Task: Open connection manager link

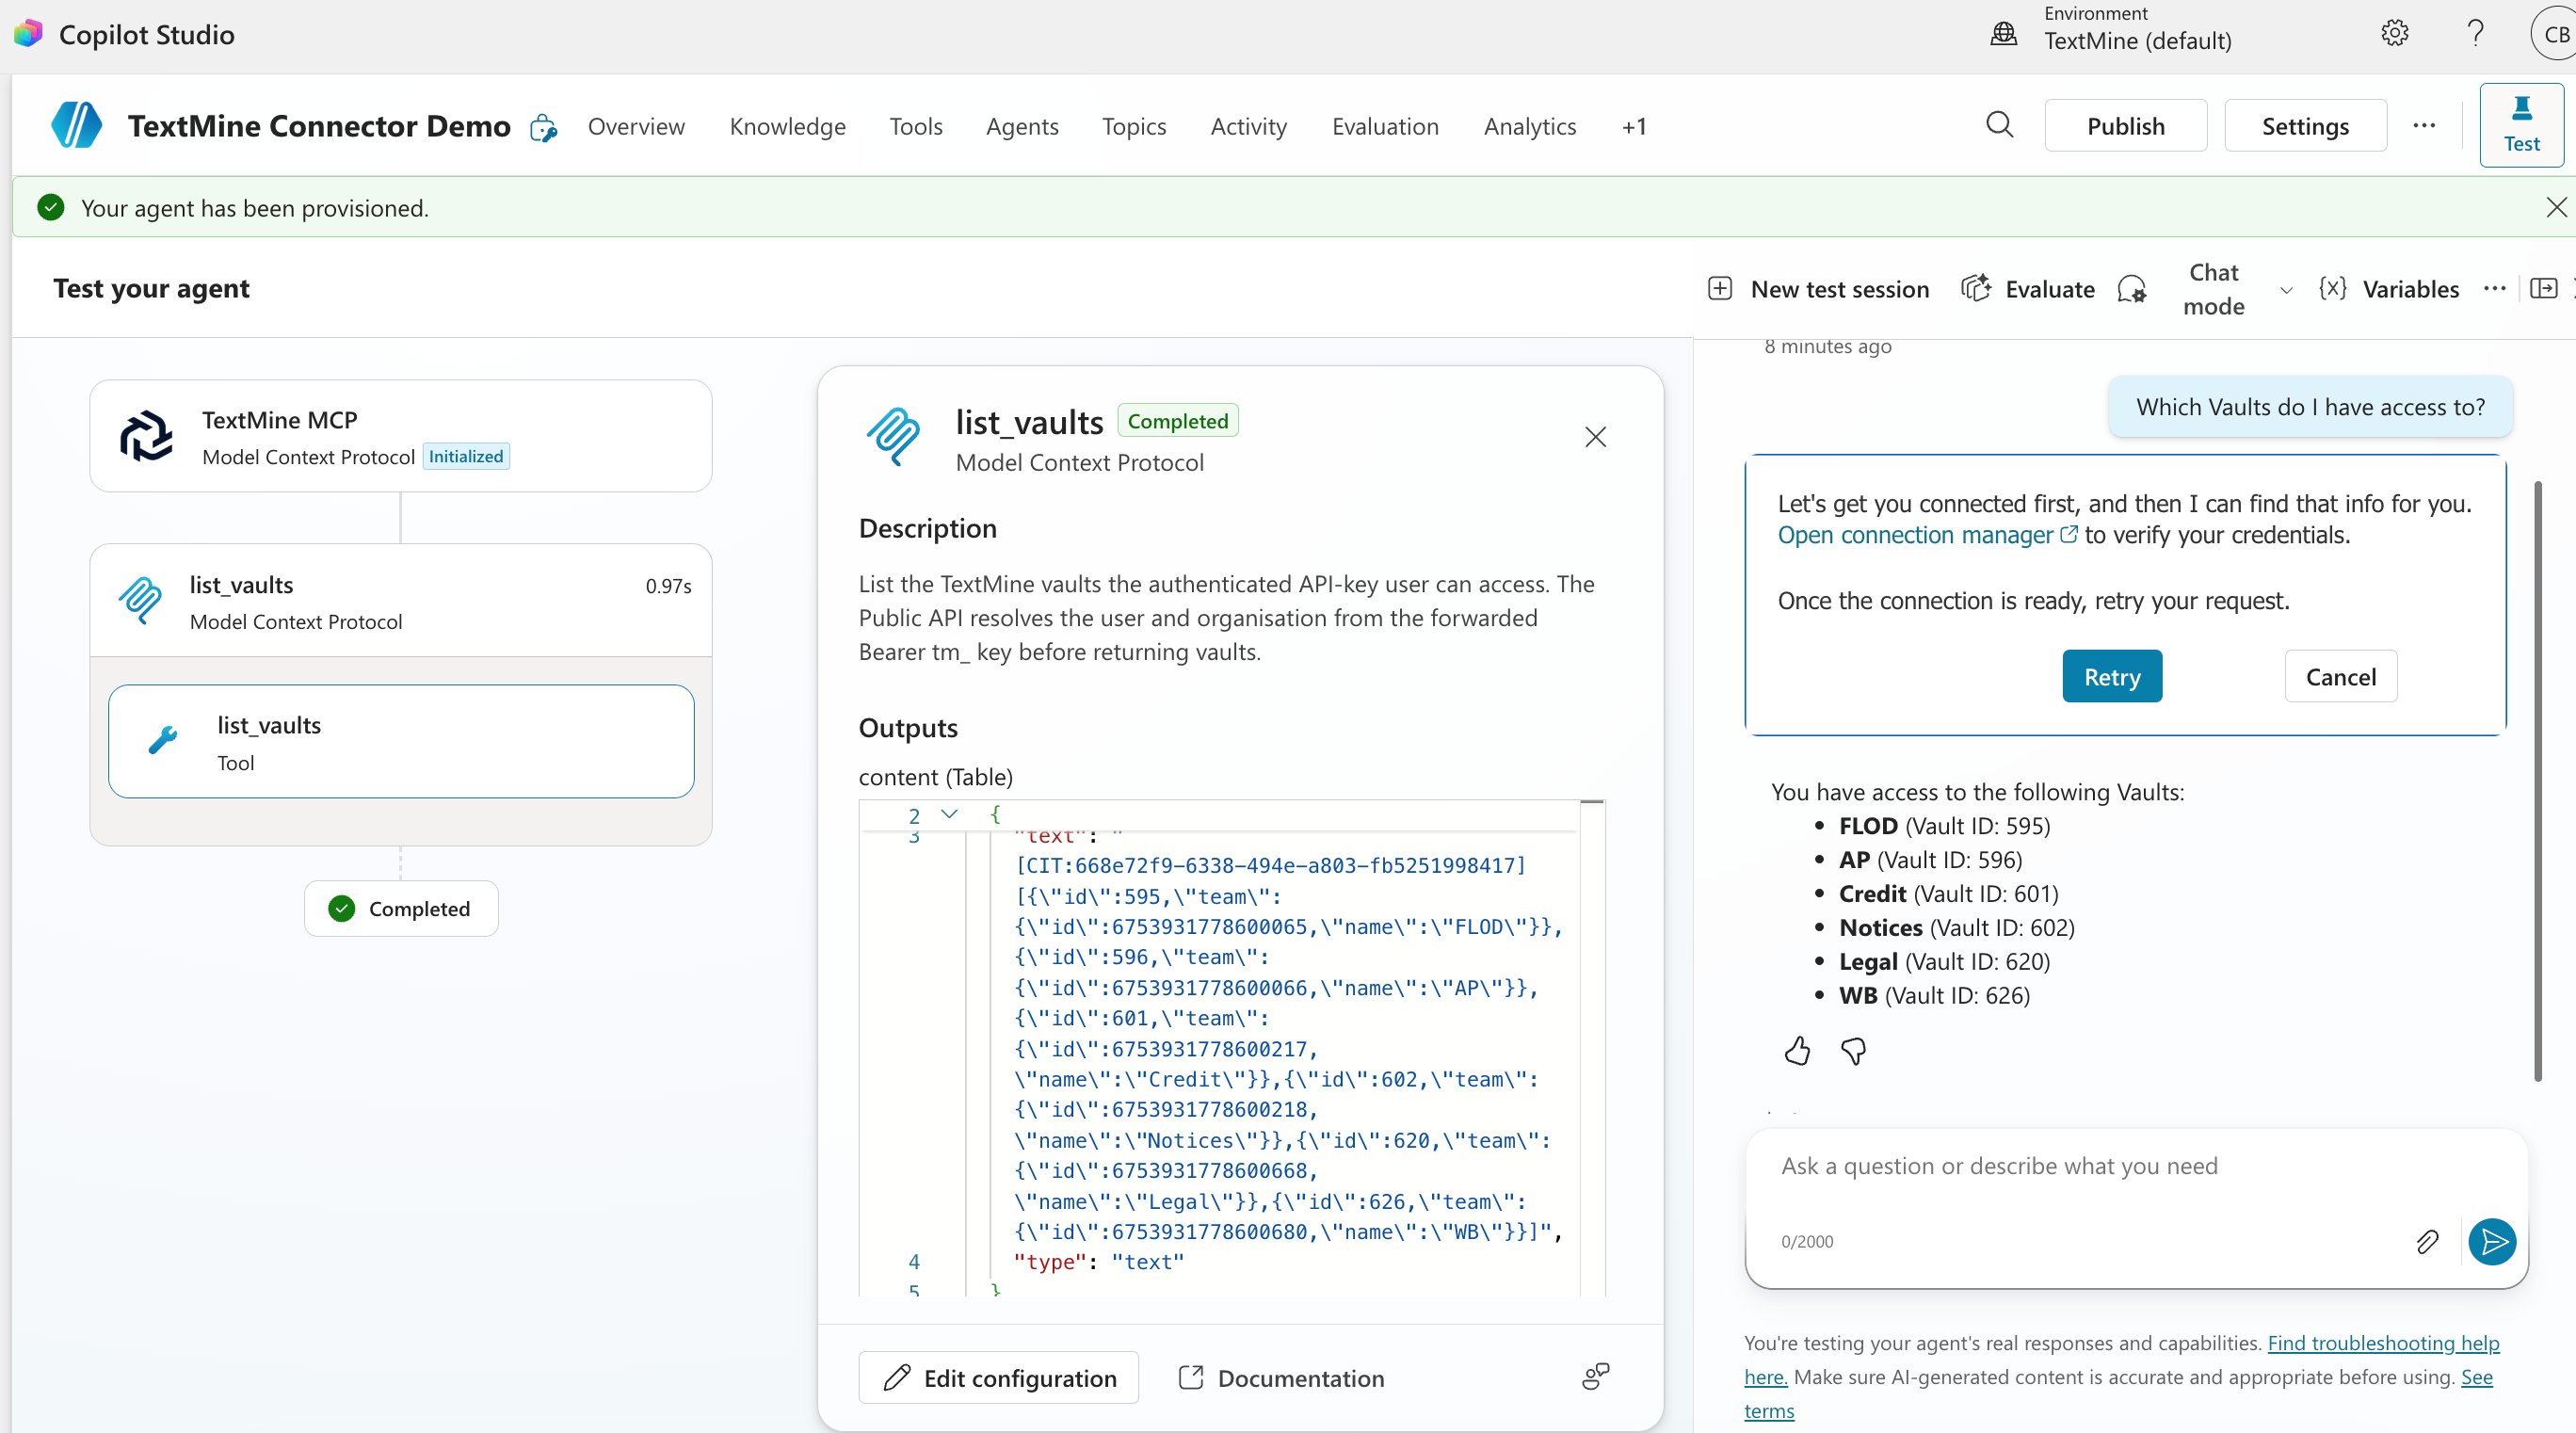Action: (1927, 535)
